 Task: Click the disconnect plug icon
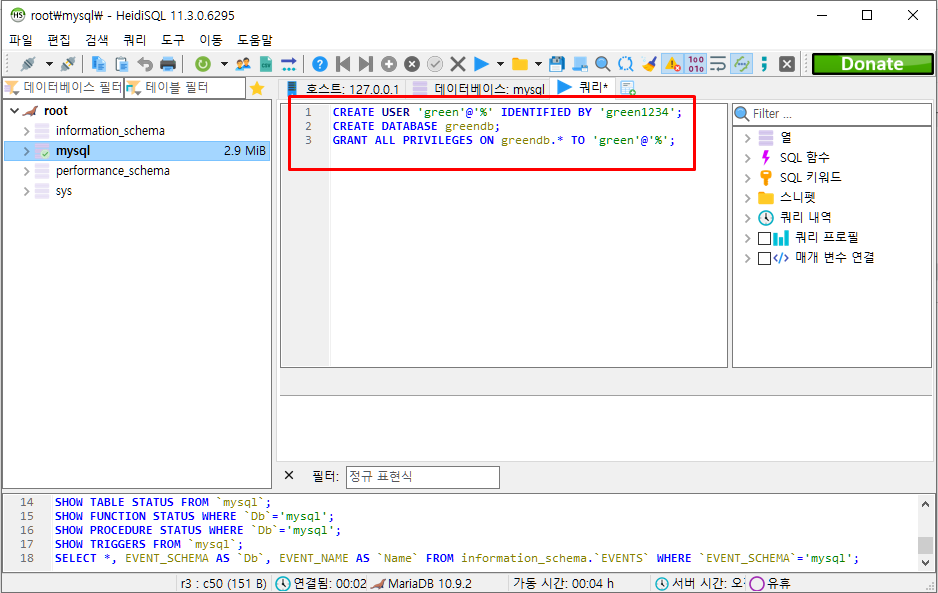68,64
